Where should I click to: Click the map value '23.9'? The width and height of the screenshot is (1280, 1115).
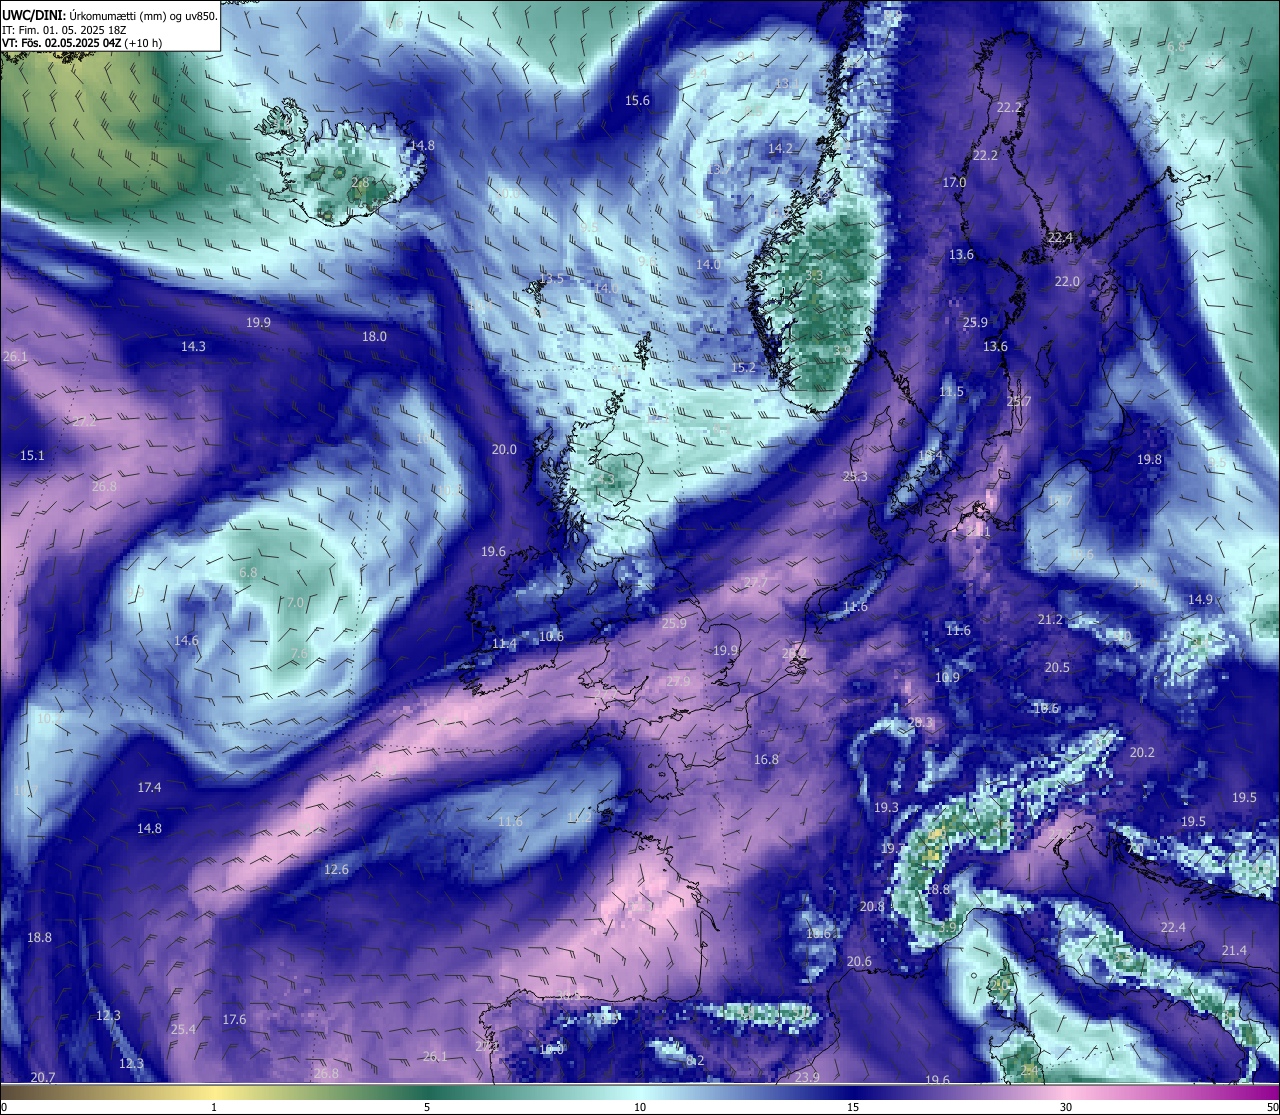point(807,1077)
